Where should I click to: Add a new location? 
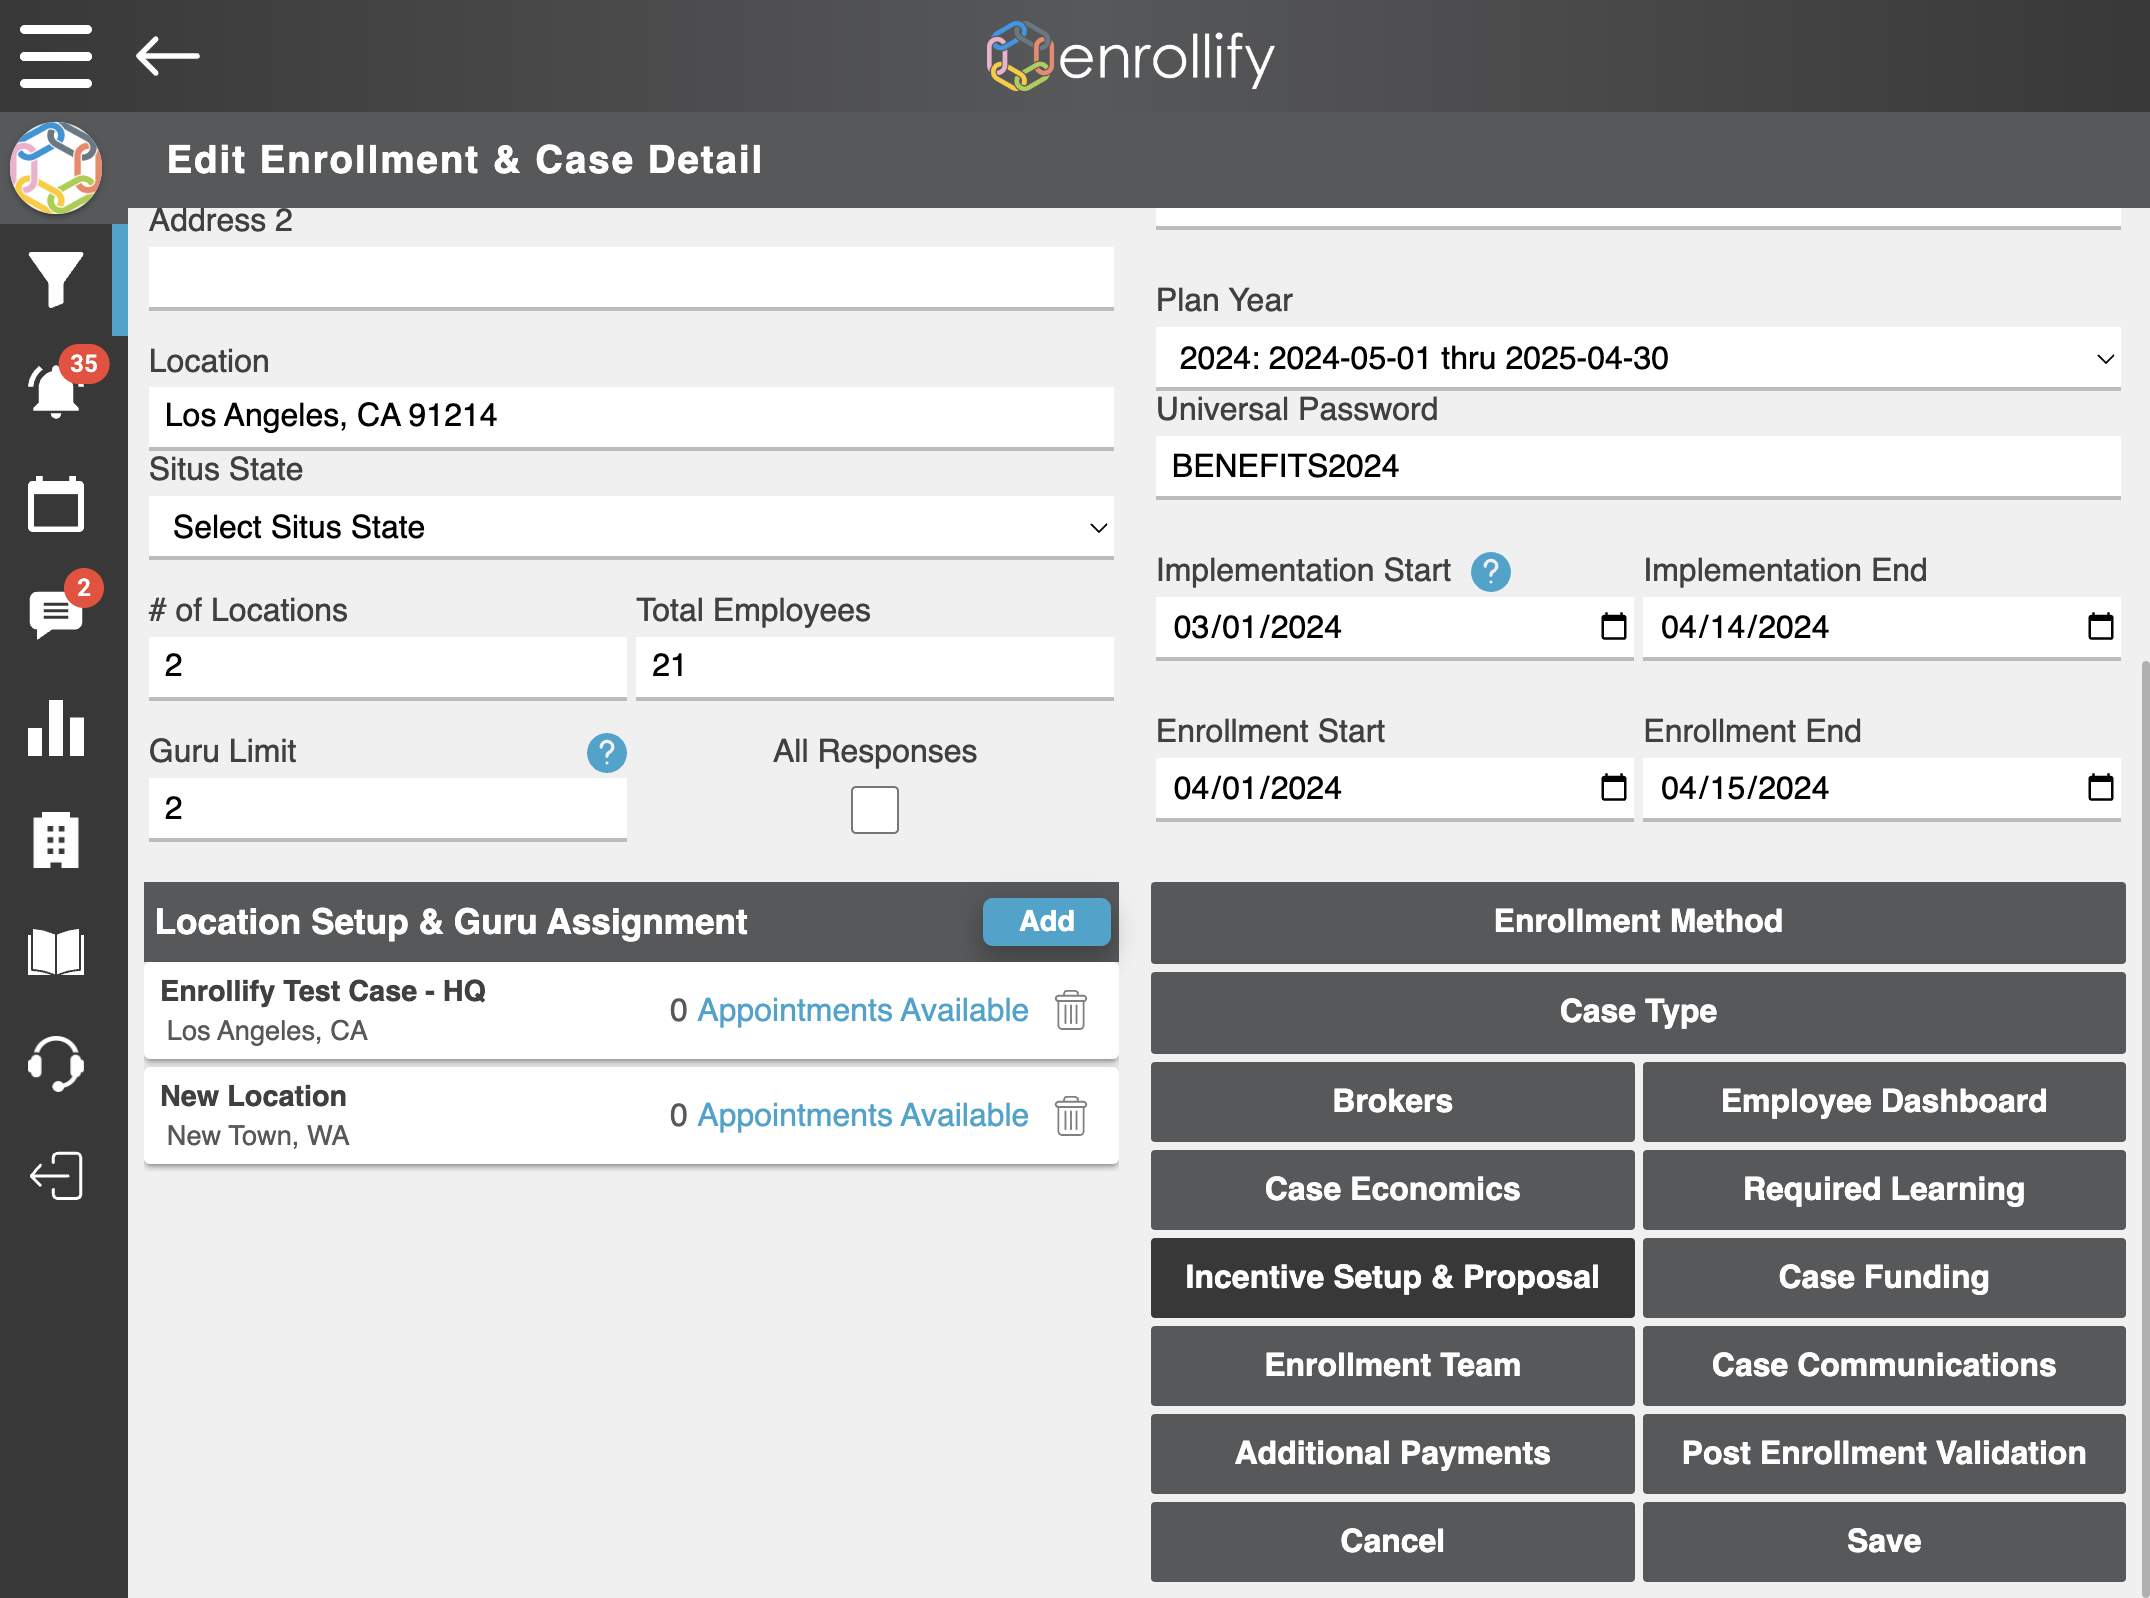[x=1046, y=921]
